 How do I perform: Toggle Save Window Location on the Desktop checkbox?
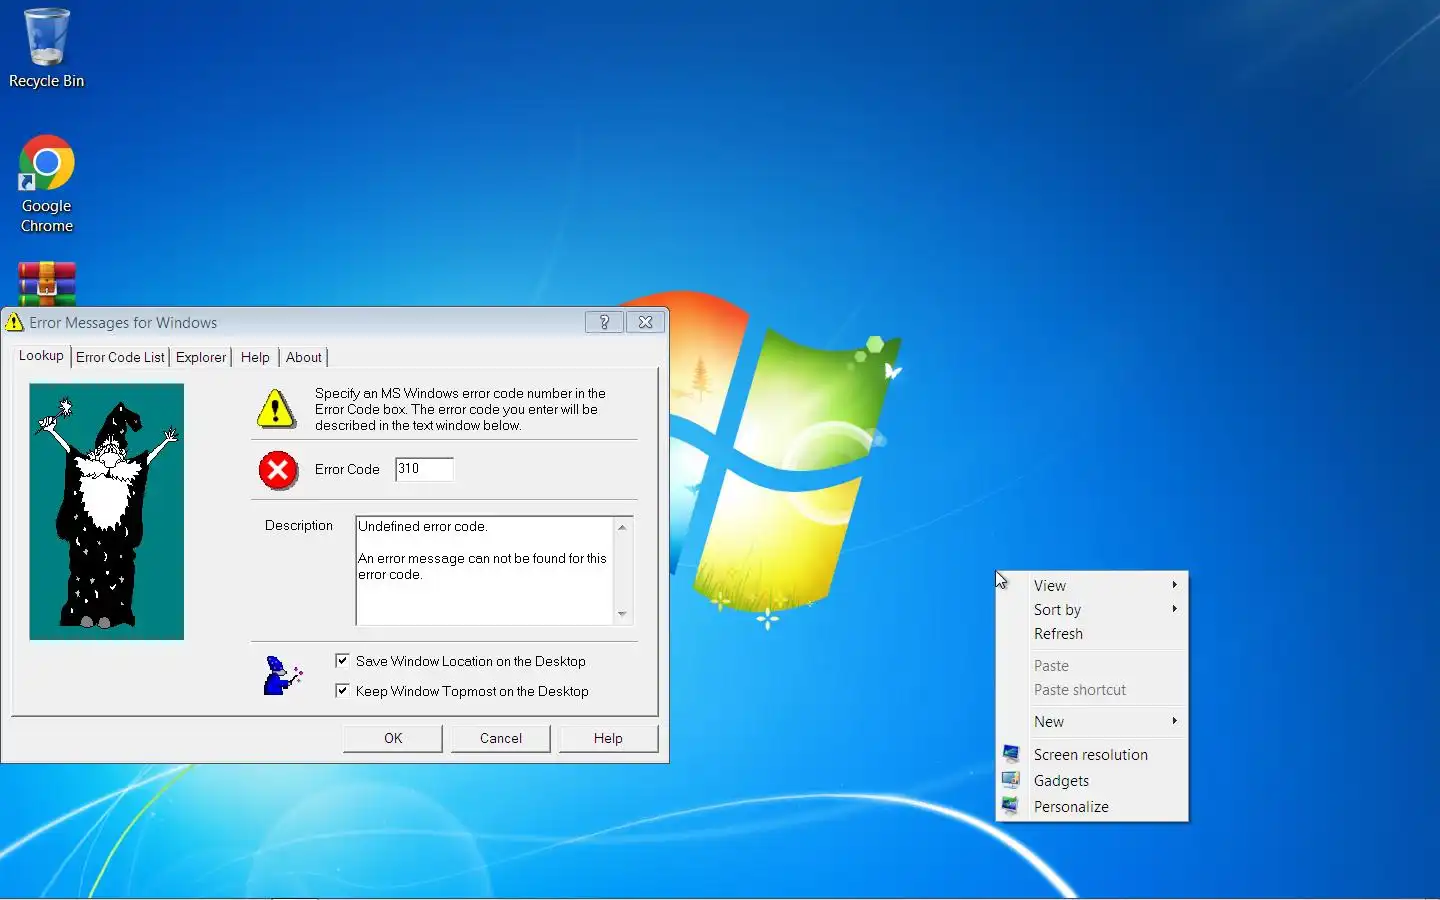click(342, 661)
